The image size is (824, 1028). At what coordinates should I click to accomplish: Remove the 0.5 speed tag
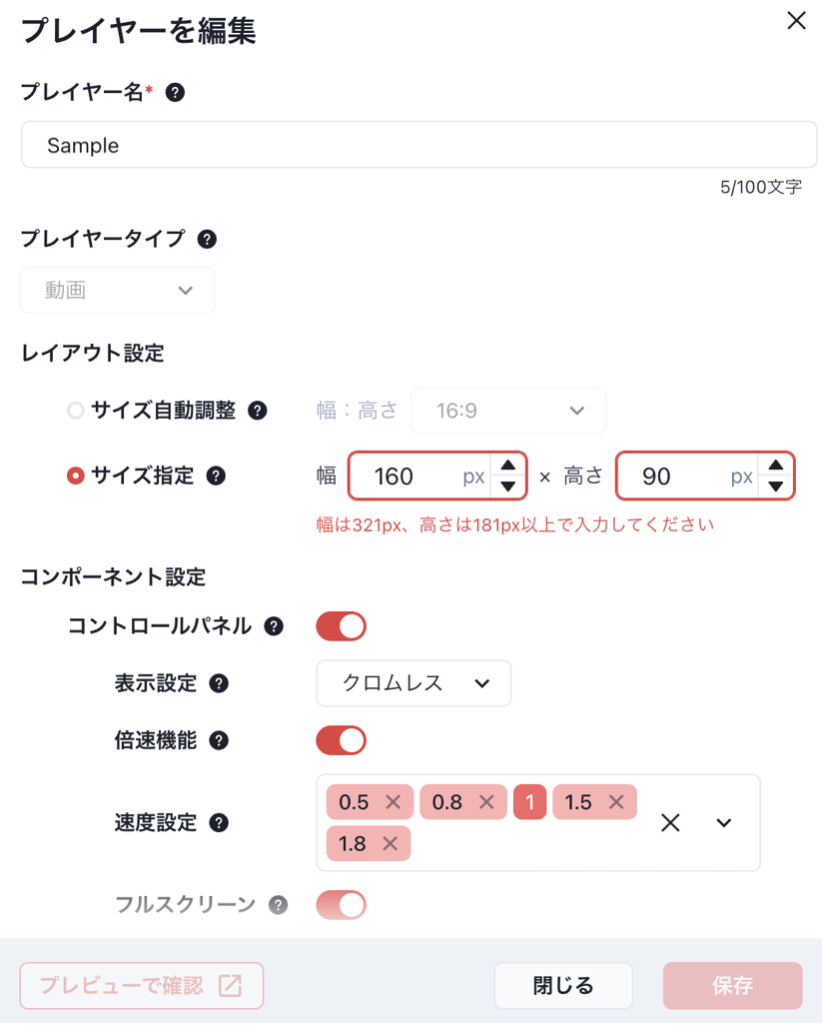(393, 802)
